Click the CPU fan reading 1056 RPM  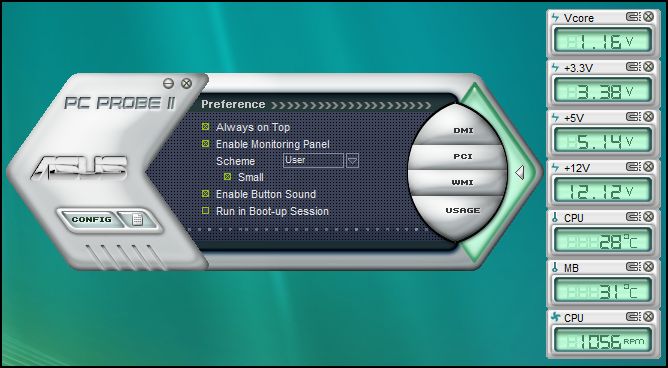(602, 340)
